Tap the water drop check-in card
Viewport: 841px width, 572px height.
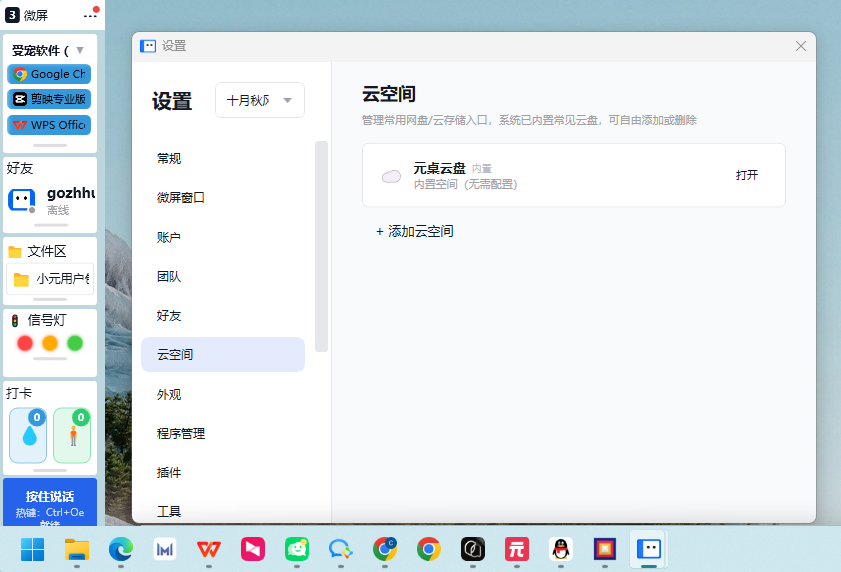coord(28,435)
